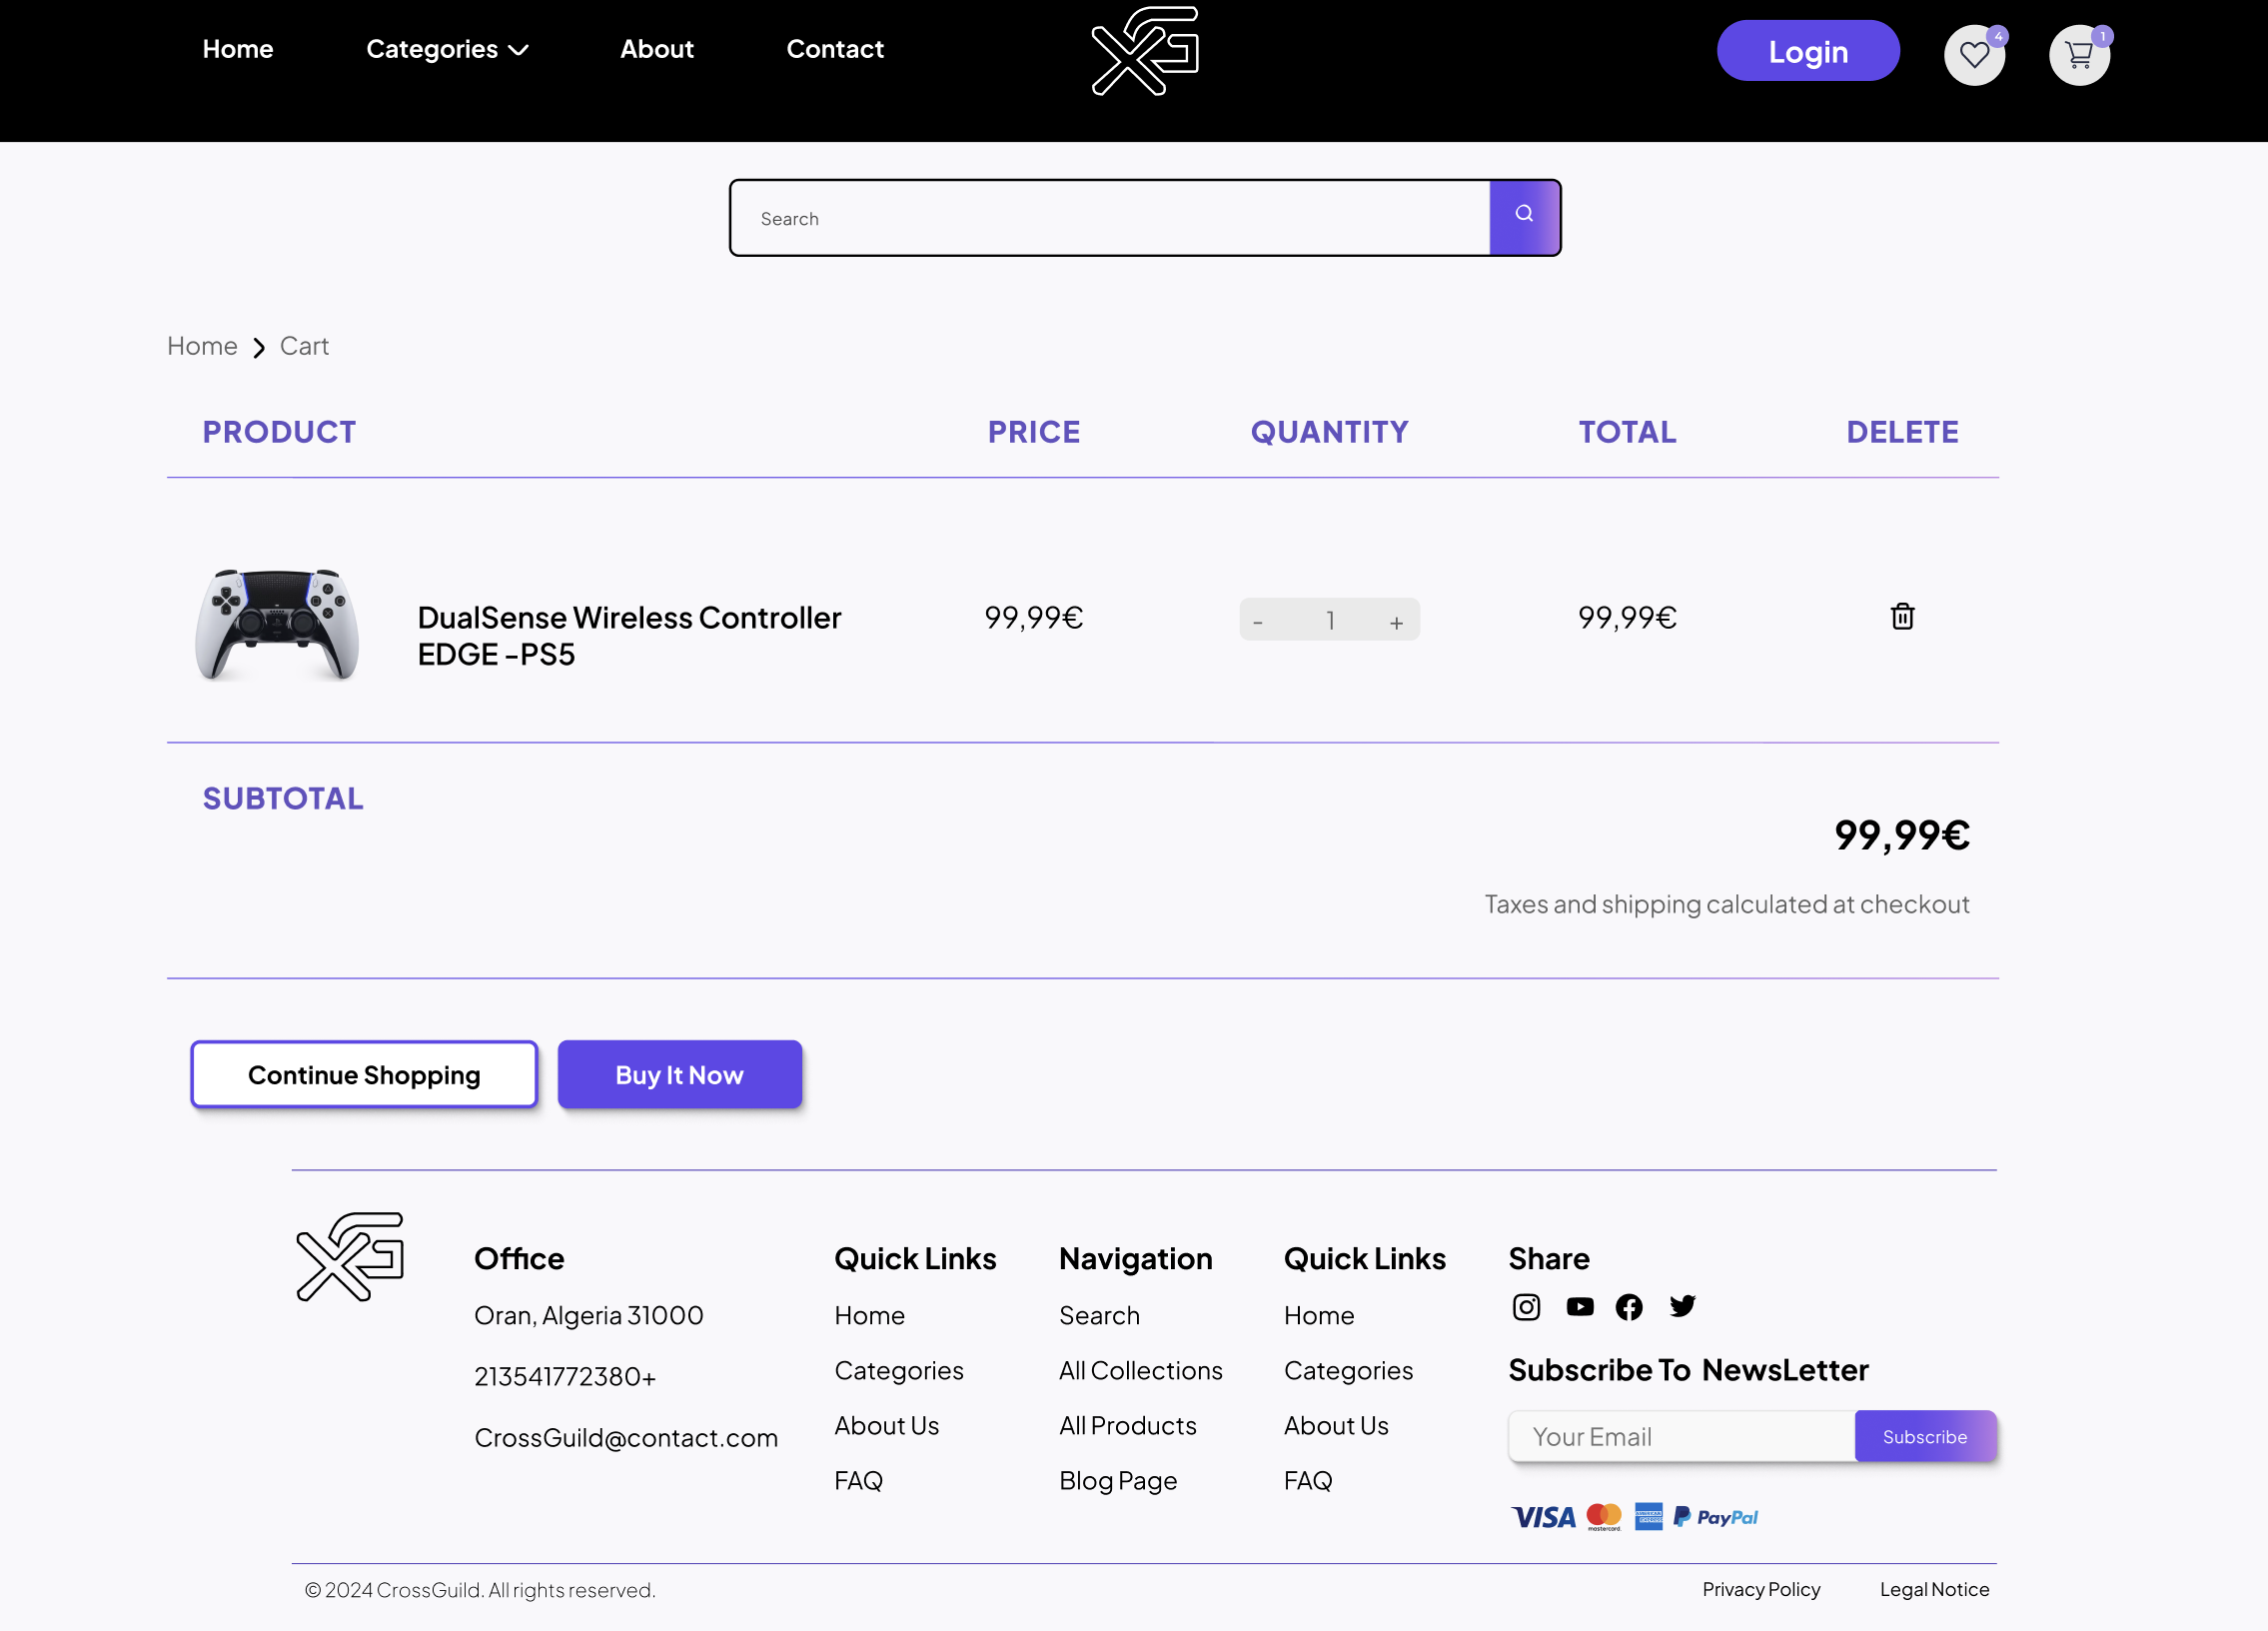Screen dimensions: 2268x1631
Task: Click the Login button
Action: (x=1808, y=51)
